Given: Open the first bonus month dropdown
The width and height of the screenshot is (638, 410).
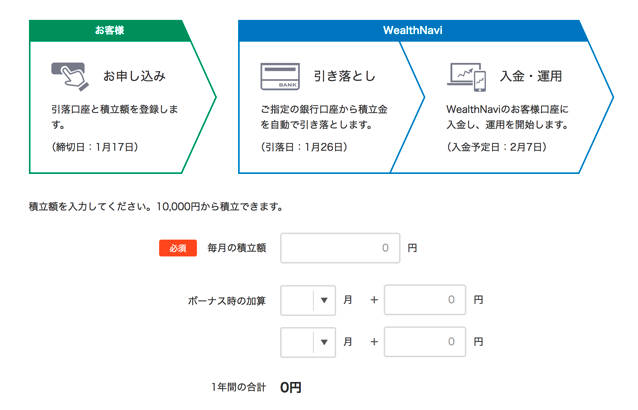Looking at the screenshot, I should 308,300.
